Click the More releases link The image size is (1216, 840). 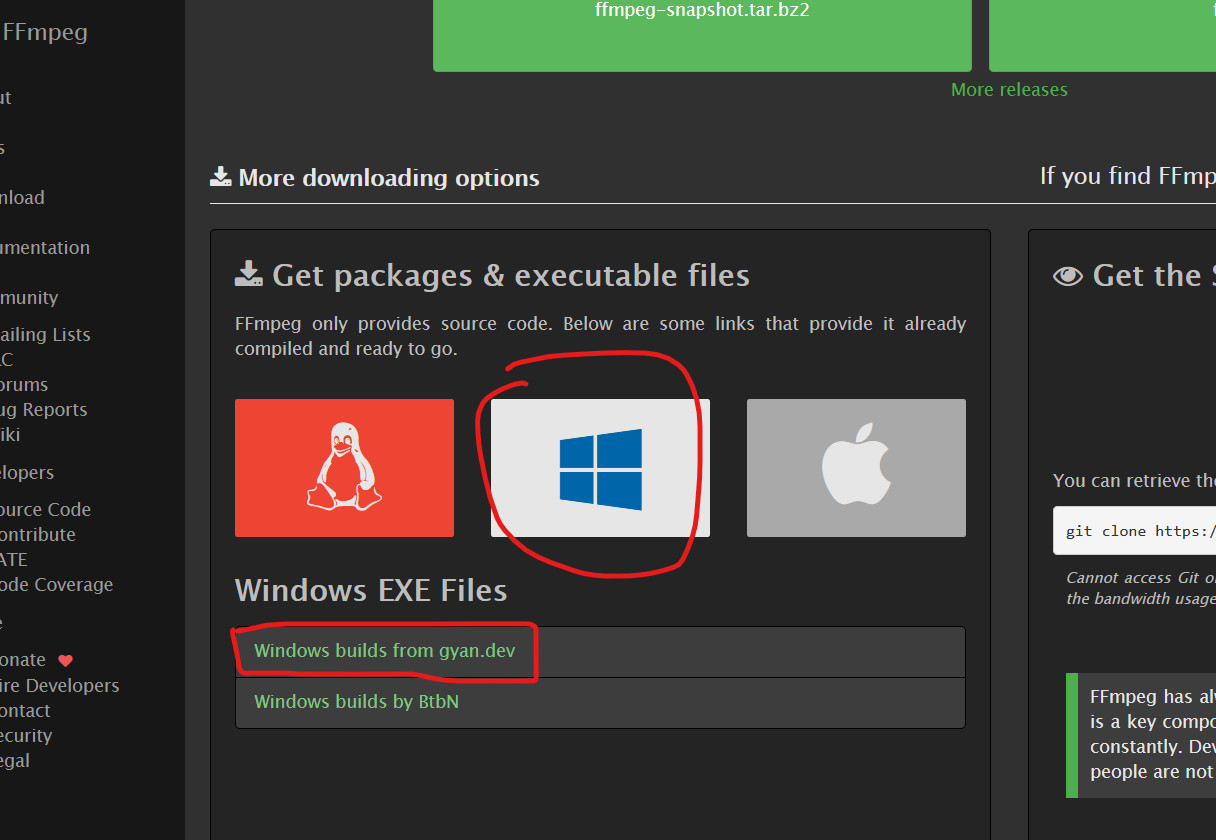pos(1008,89)
